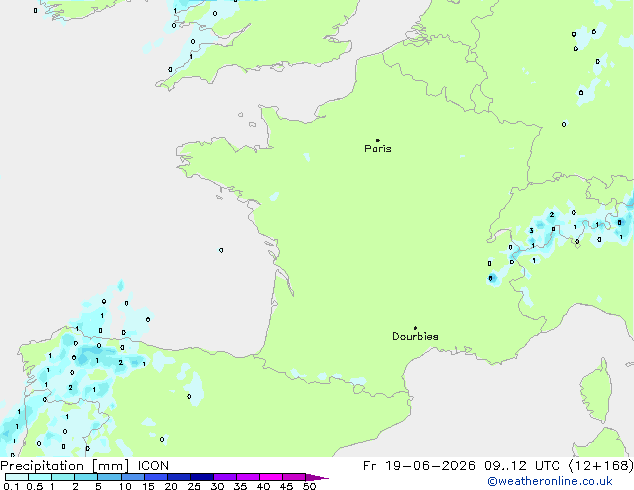The width and height of the screenshot is (634, 490).
Task: Click the 'Precipitation [mm]' map title
Action: tap(65, 466)
